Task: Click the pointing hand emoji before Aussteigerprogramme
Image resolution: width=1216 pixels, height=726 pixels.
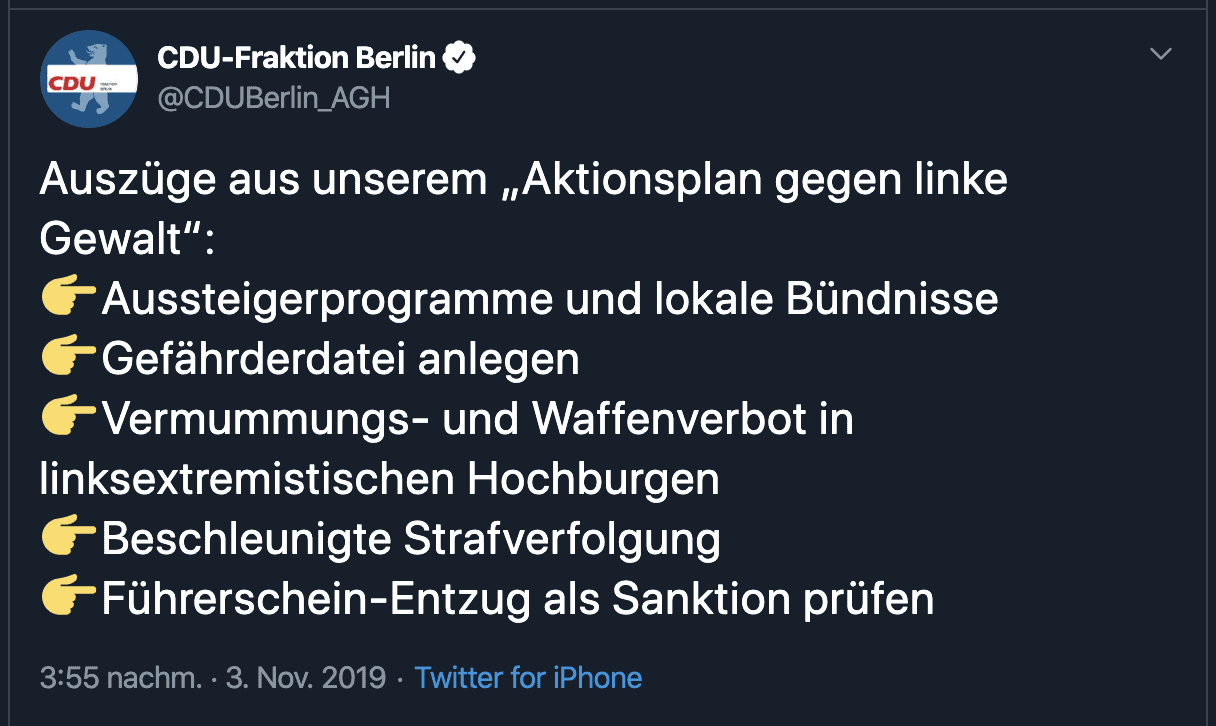Action: (68, 298)
